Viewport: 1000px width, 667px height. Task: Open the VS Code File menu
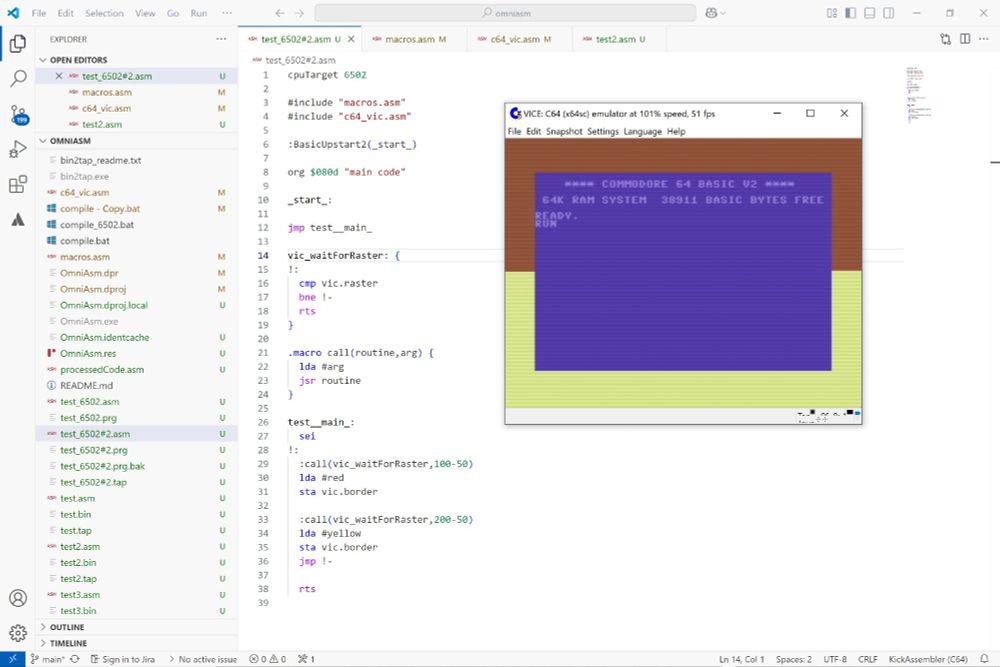point(39,13)
